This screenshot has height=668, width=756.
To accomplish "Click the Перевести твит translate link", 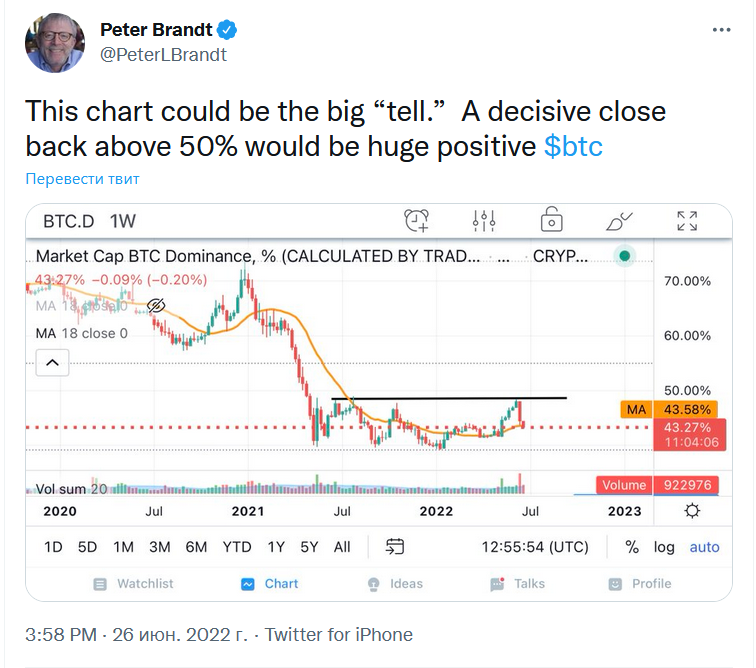I will 82,179.
